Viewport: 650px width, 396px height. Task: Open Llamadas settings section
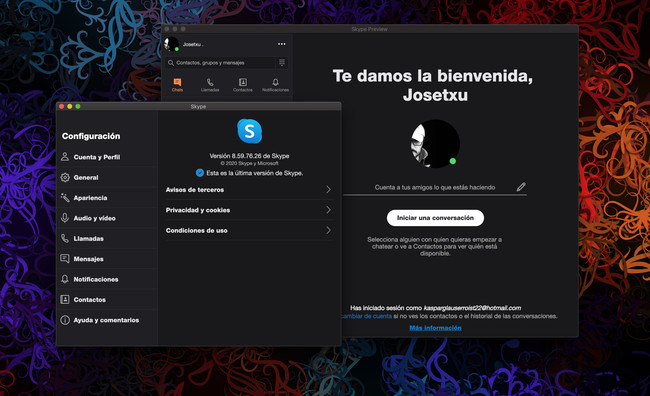click(107, 238)
